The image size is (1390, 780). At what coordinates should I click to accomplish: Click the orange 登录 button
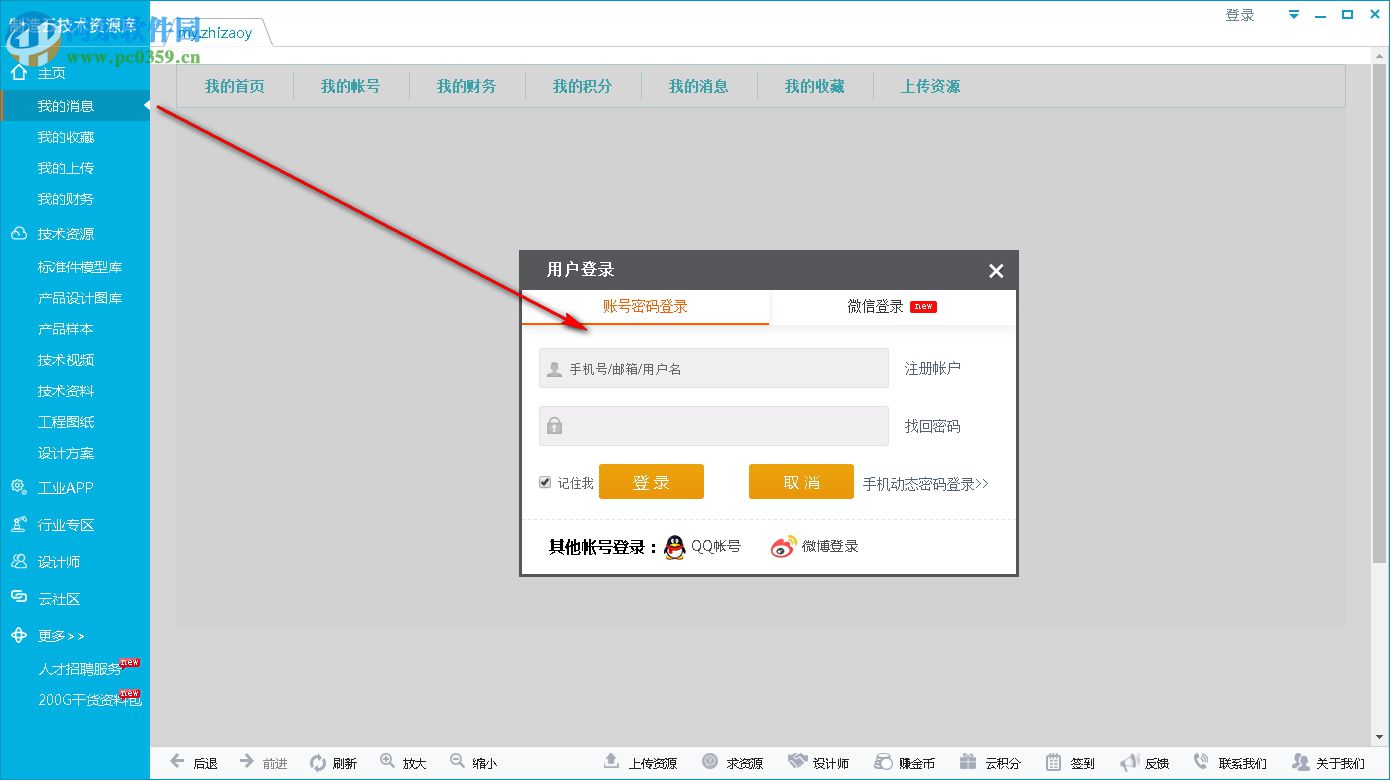[651, 482]
